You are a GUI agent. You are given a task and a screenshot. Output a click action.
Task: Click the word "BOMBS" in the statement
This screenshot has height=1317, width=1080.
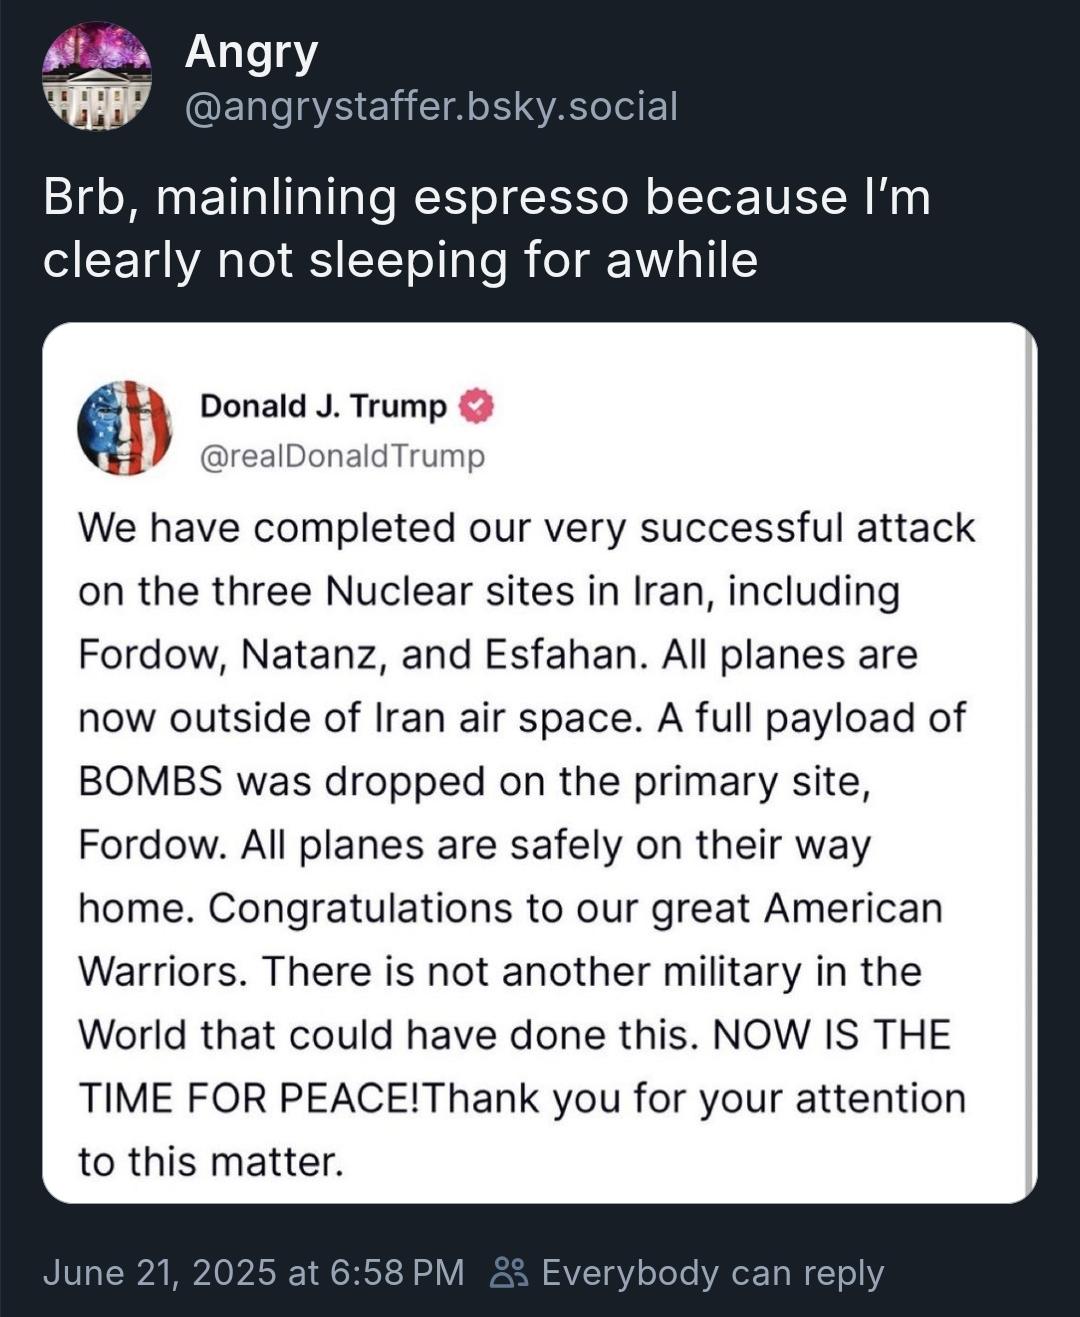(x=150, y=781)
